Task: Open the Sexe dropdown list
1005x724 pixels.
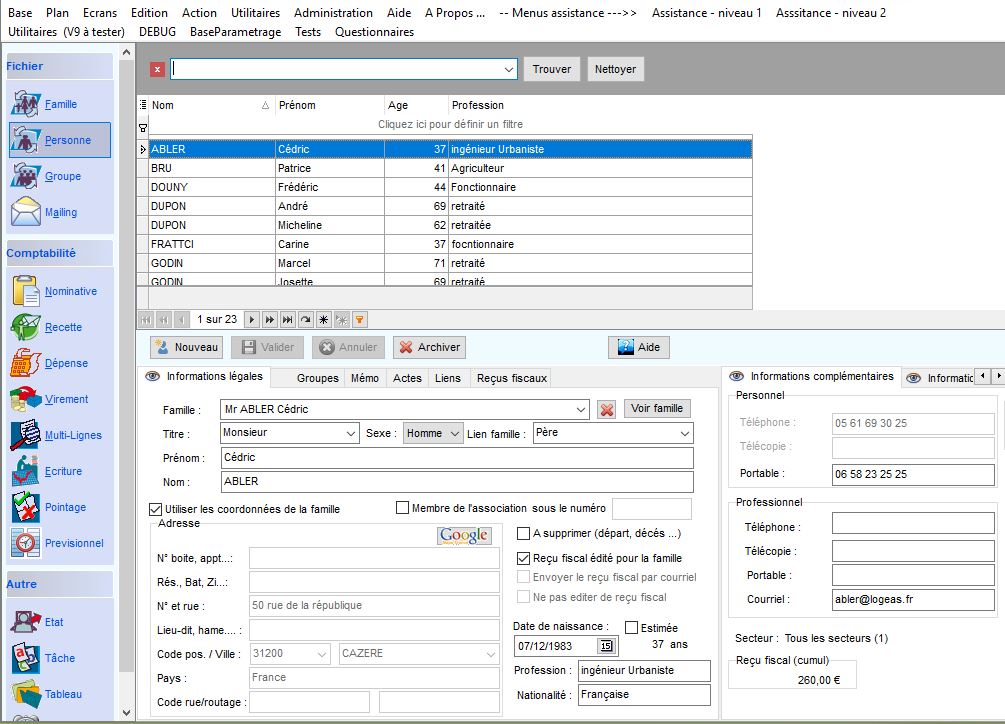Action: pyautogui.click(x=455, y=434)
